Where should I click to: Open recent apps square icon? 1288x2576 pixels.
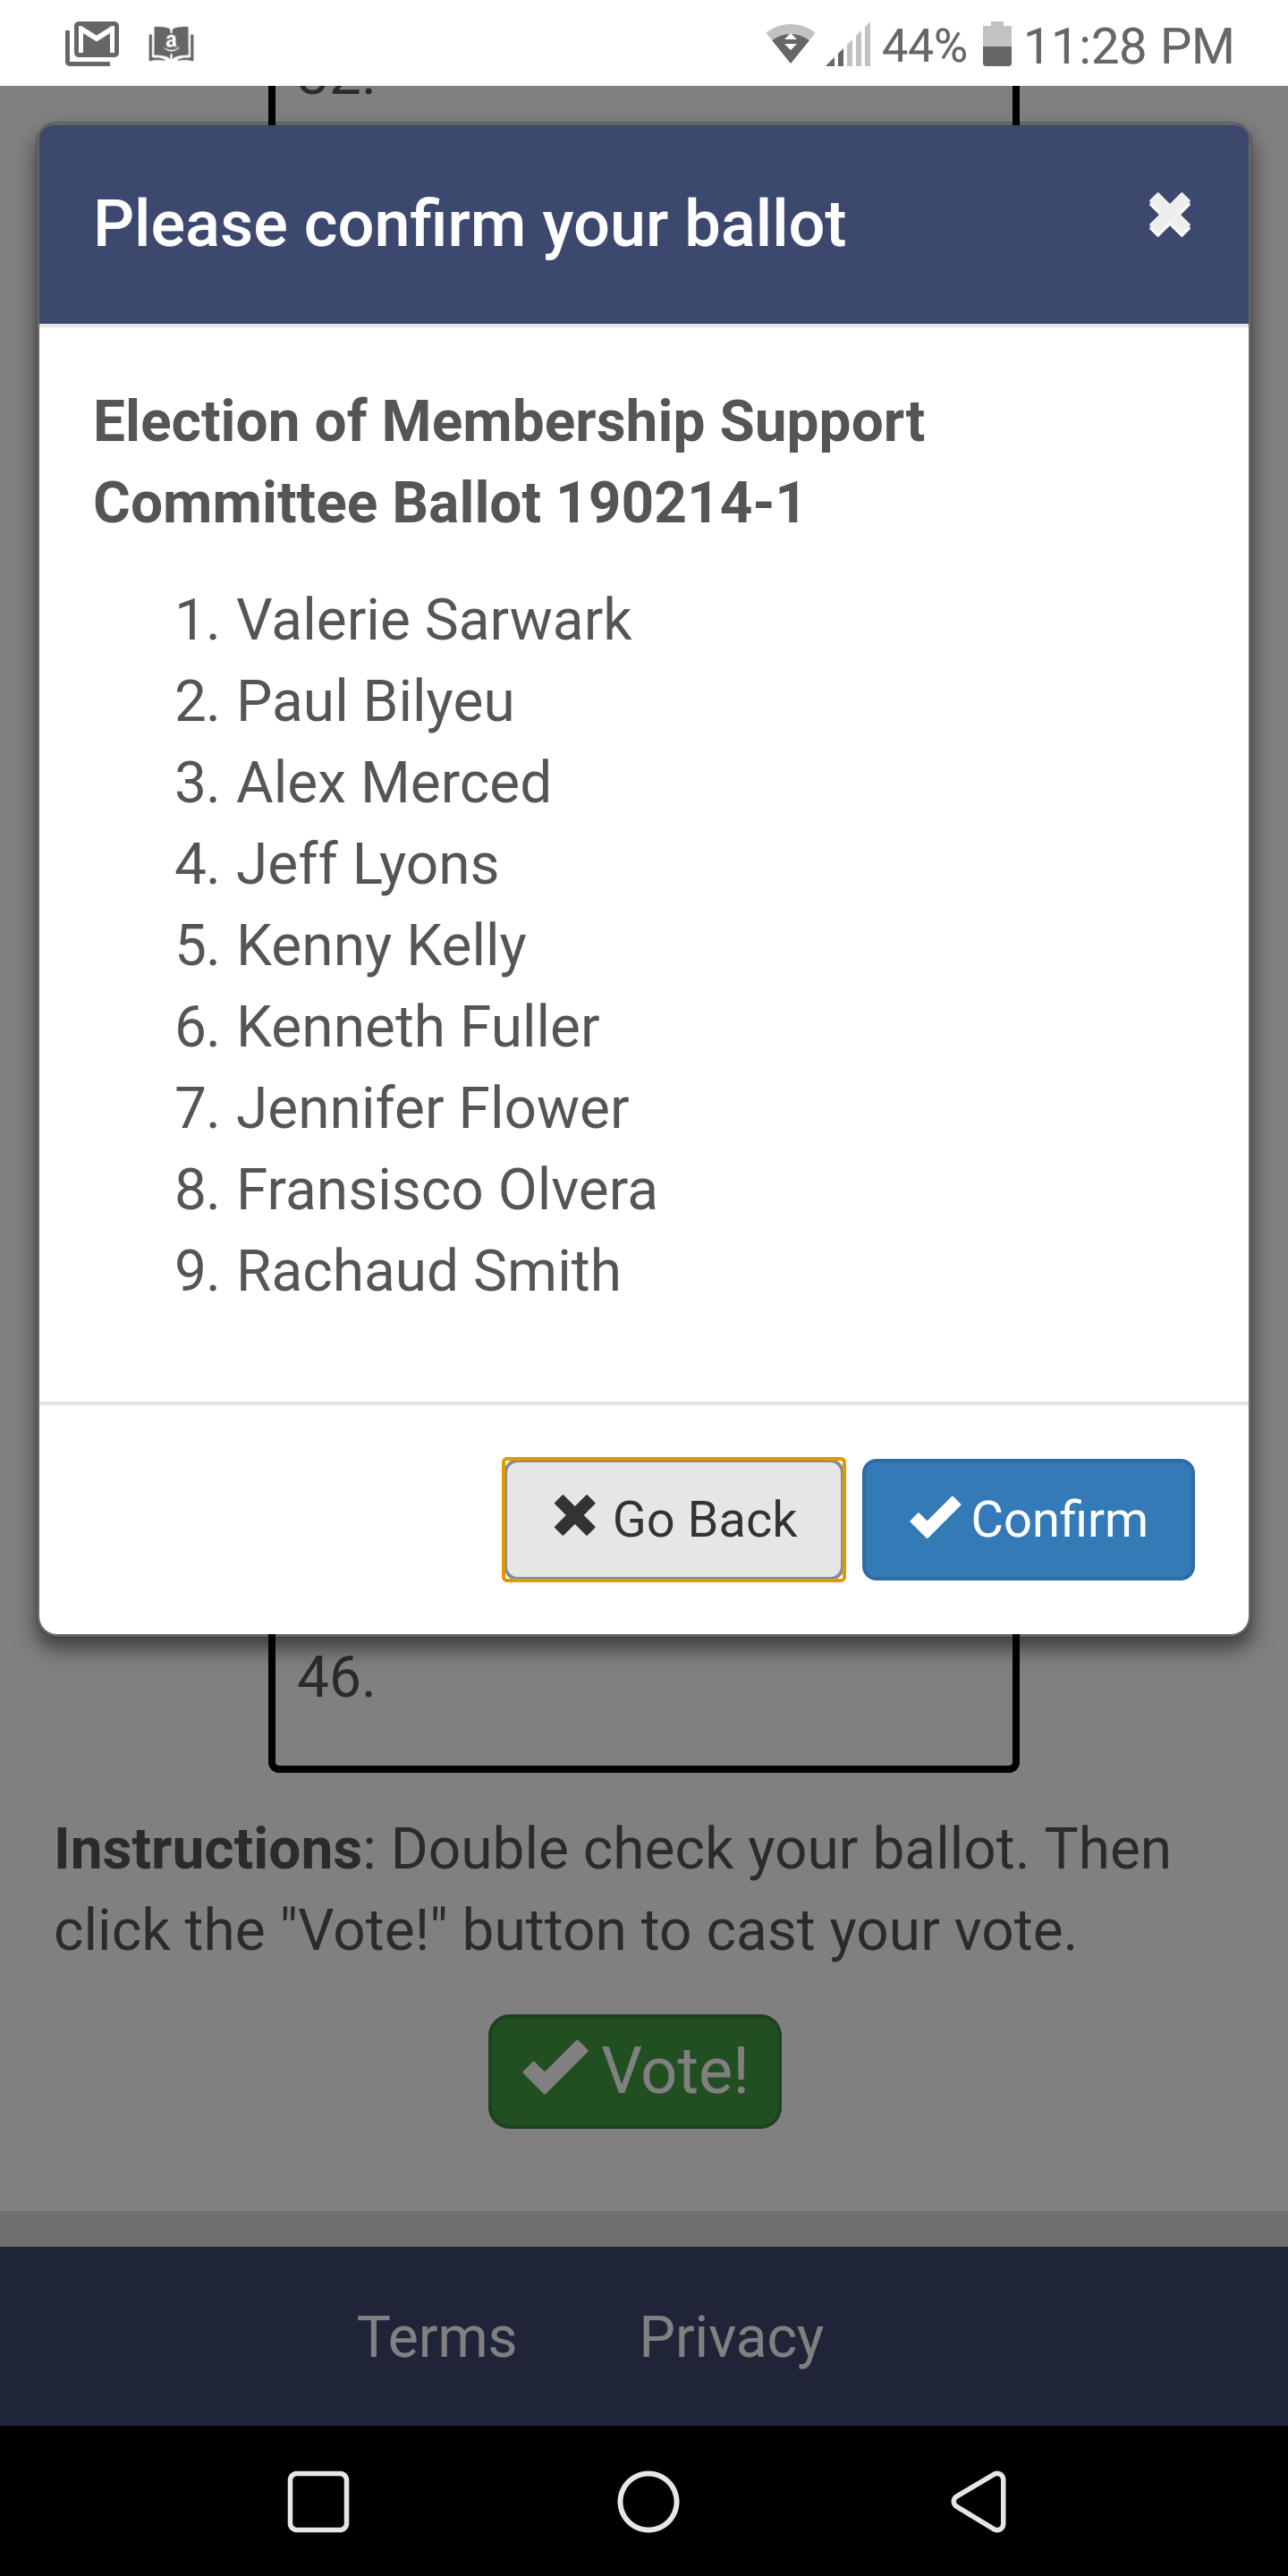[318, 2501]
